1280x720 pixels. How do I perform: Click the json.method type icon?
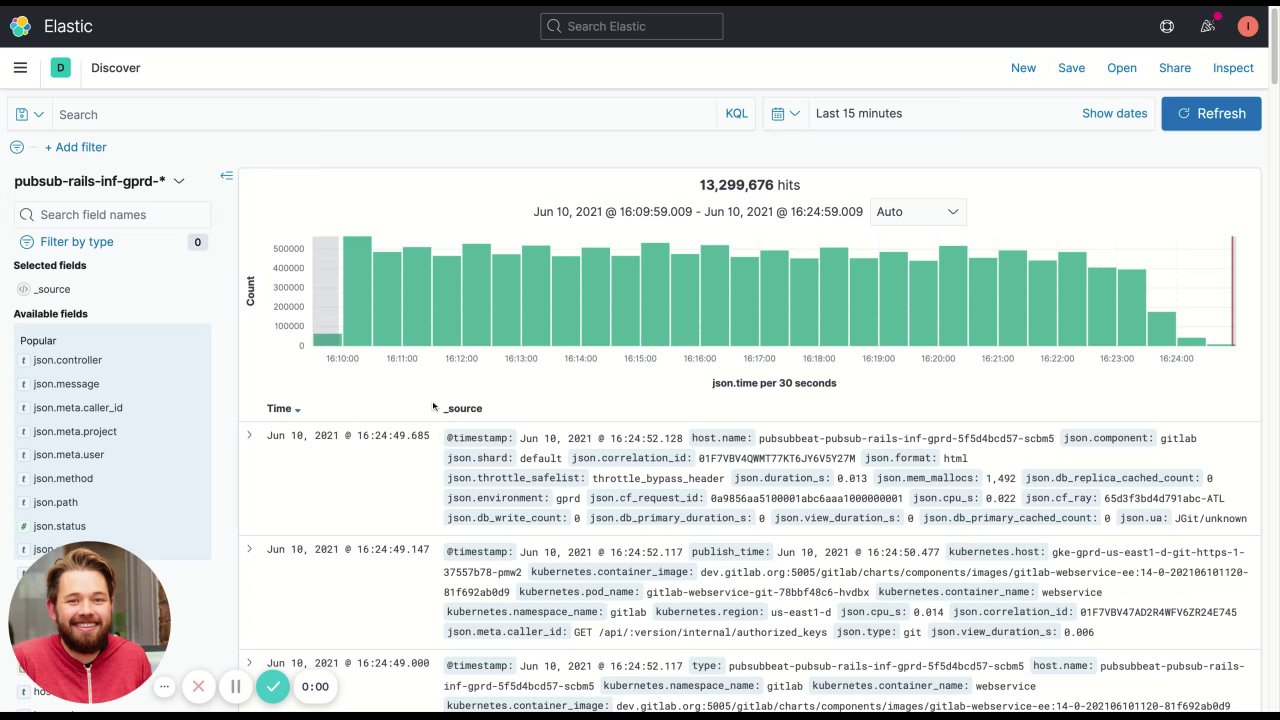point(23,479)
